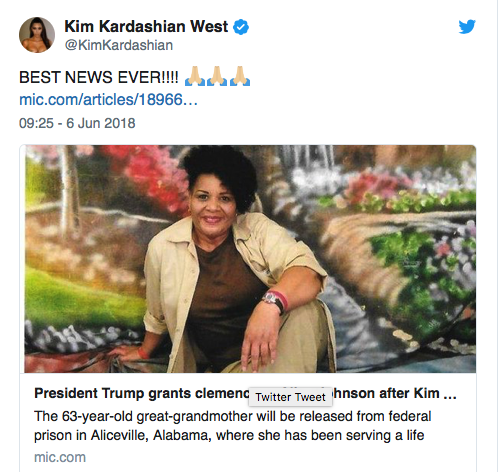Click the blue verified checkmark badge

(241, 27)
